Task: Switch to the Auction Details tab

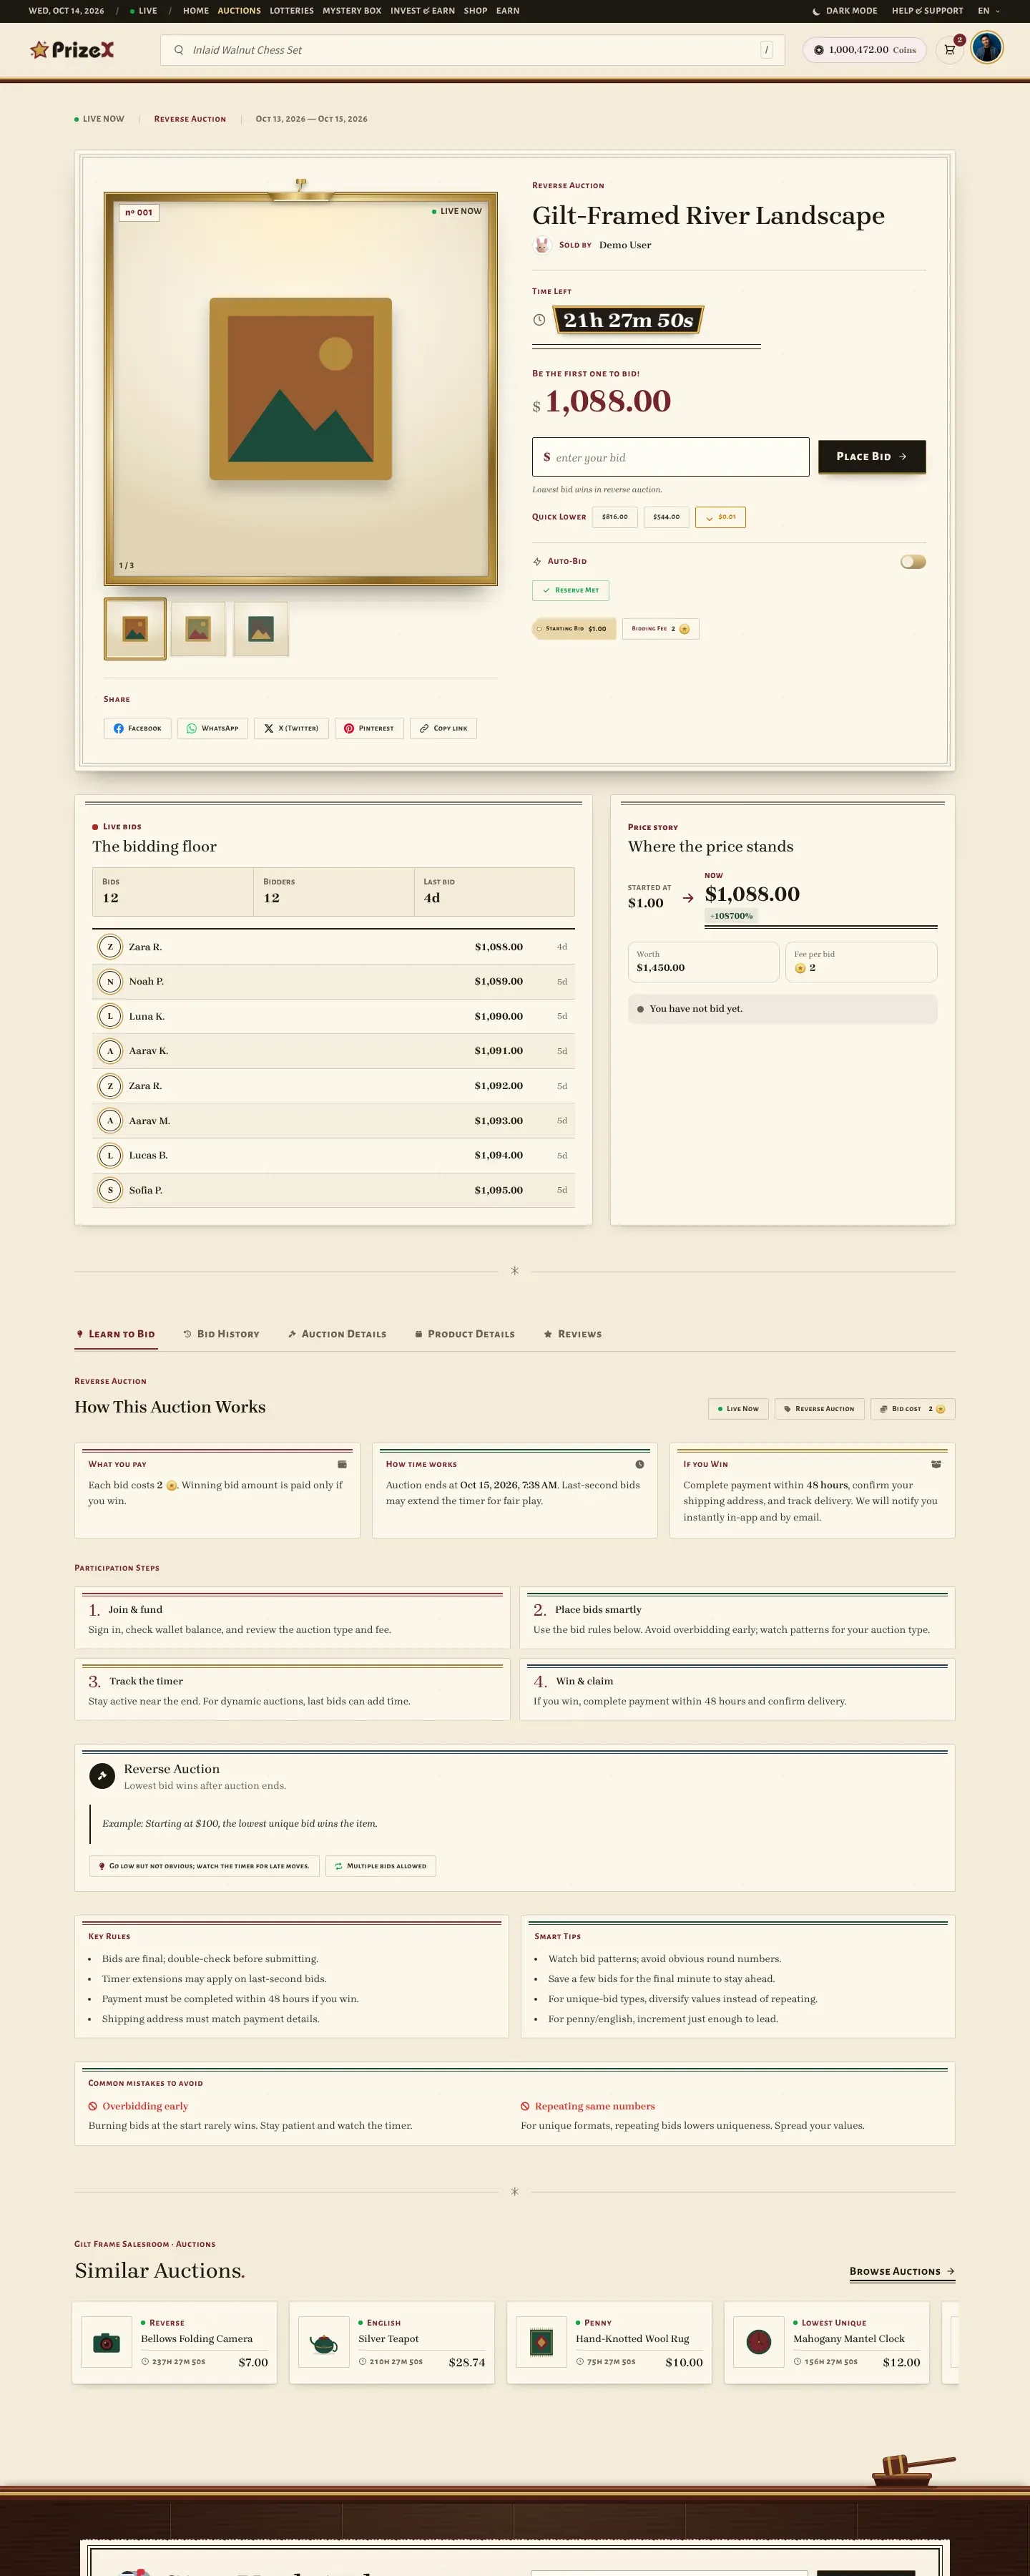Action: 337,1334
